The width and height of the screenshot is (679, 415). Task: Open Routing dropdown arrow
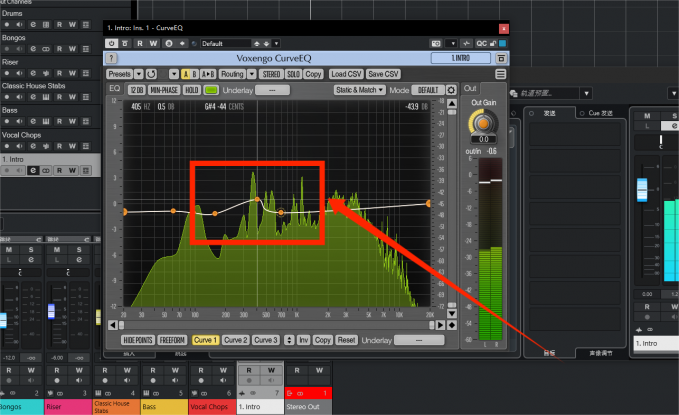point(252,74)
